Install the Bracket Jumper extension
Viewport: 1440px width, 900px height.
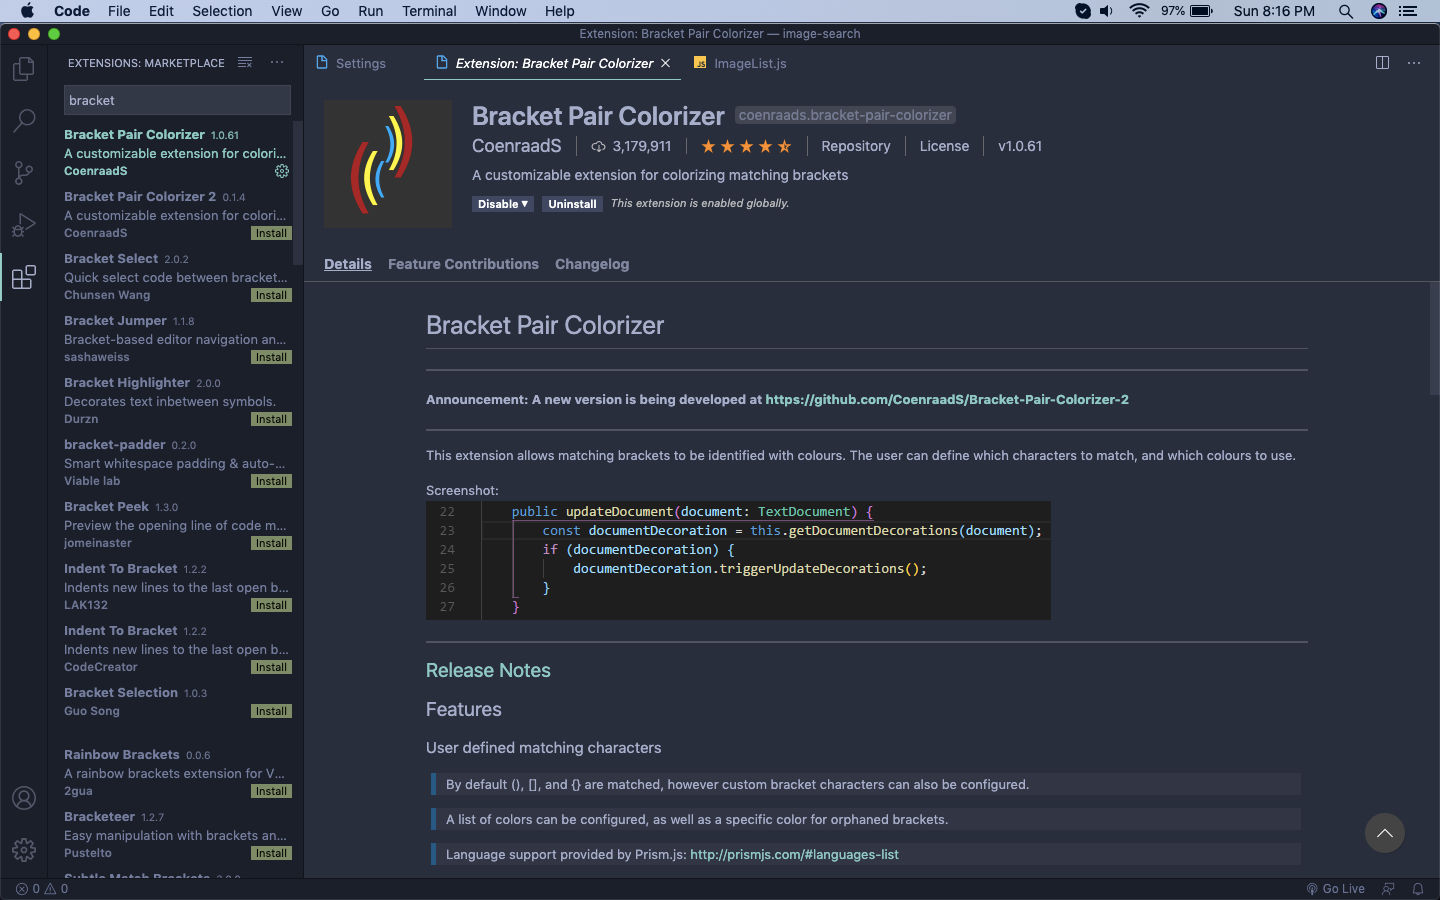pos(271,357)
